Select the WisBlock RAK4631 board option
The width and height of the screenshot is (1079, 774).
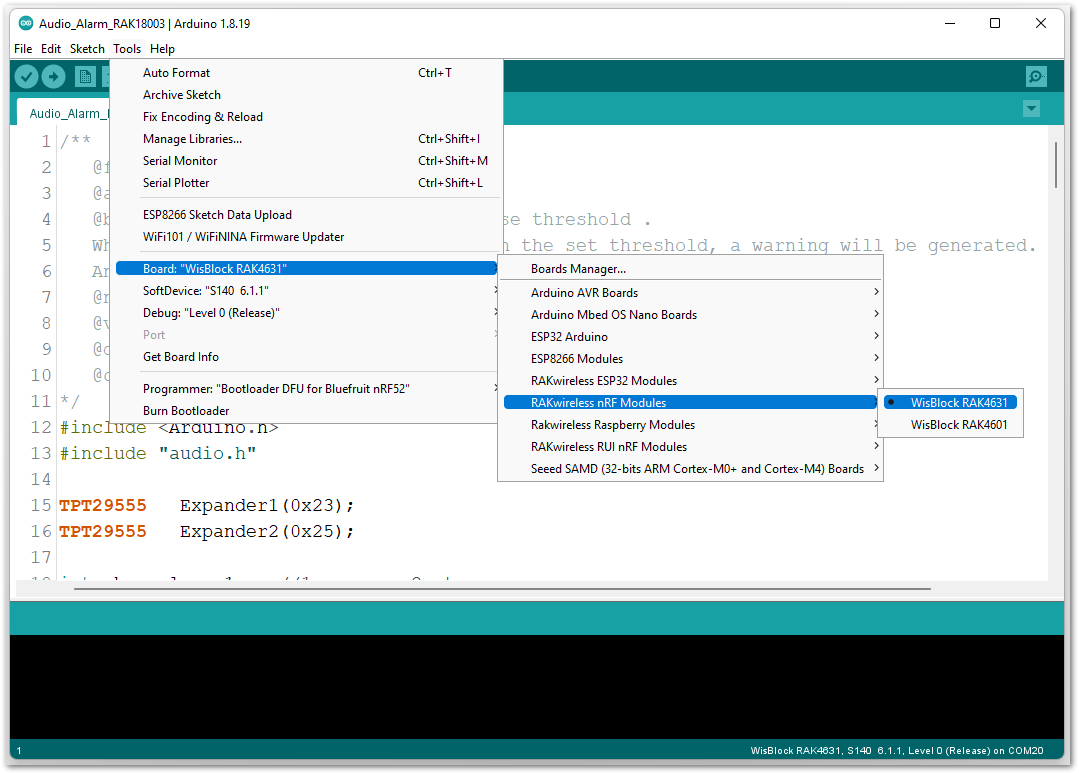point(959,403)
